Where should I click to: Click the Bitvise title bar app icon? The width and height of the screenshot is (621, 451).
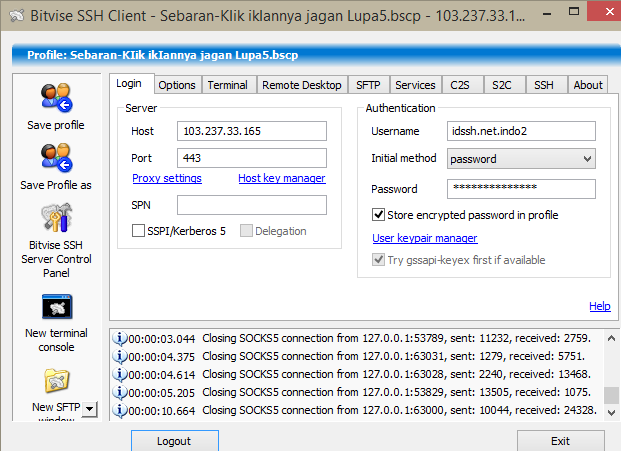click(17, 16)
